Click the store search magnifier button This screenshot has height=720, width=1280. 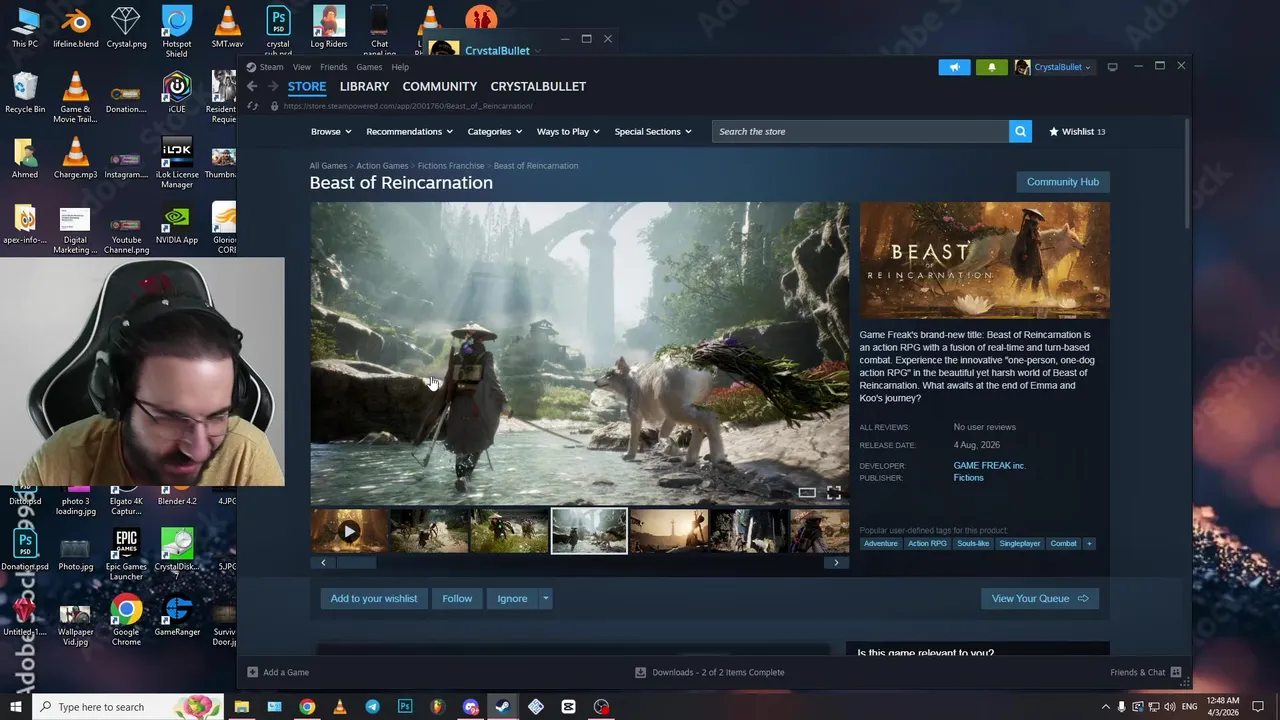coord(1020,131)
